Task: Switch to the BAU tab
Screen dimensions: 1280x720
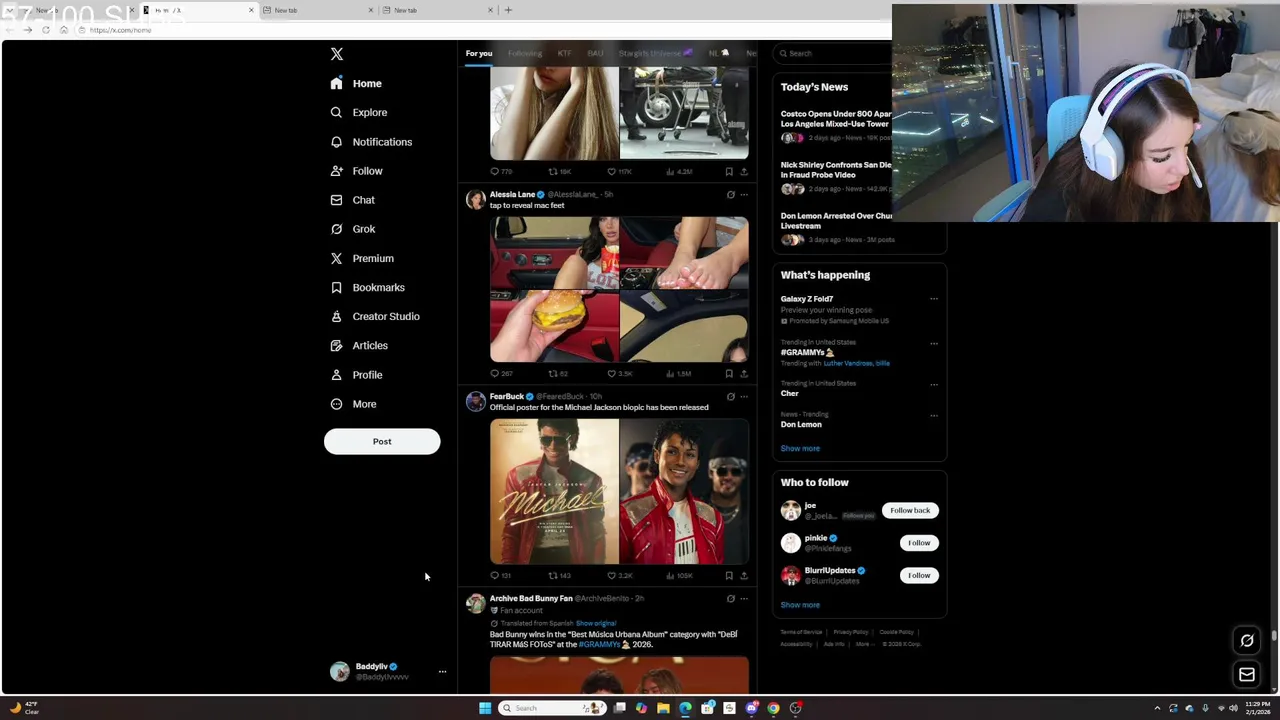Action: point(596,53)
